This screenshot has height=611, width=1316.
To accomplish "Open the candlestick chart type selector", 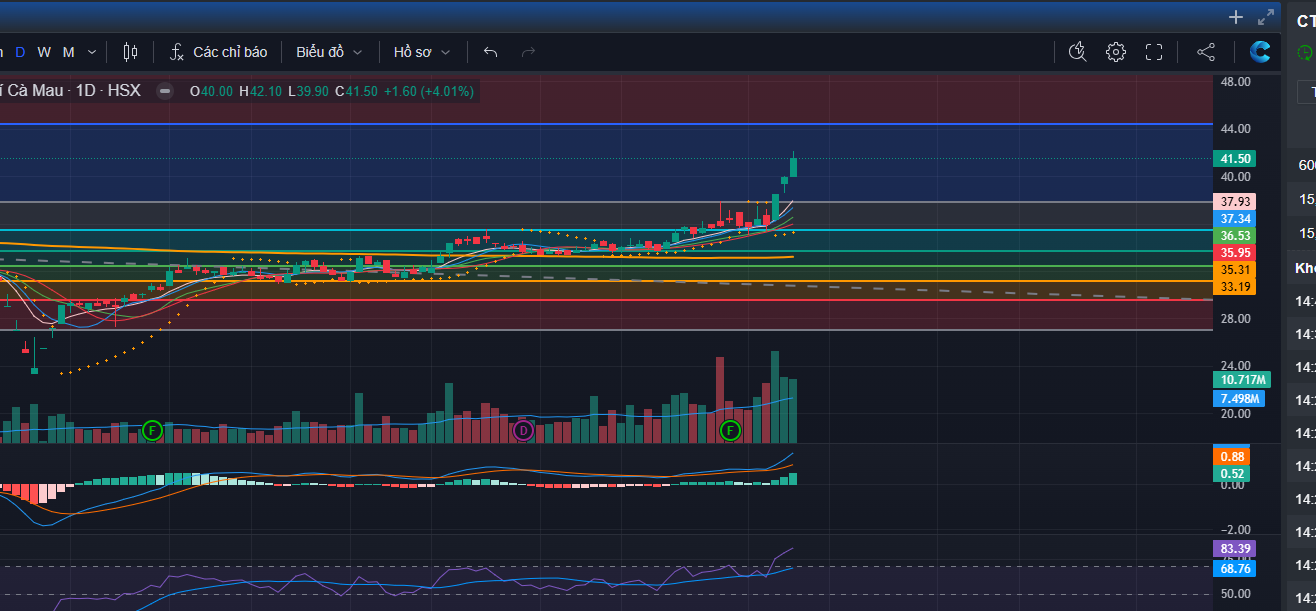I will pos(130,52).
